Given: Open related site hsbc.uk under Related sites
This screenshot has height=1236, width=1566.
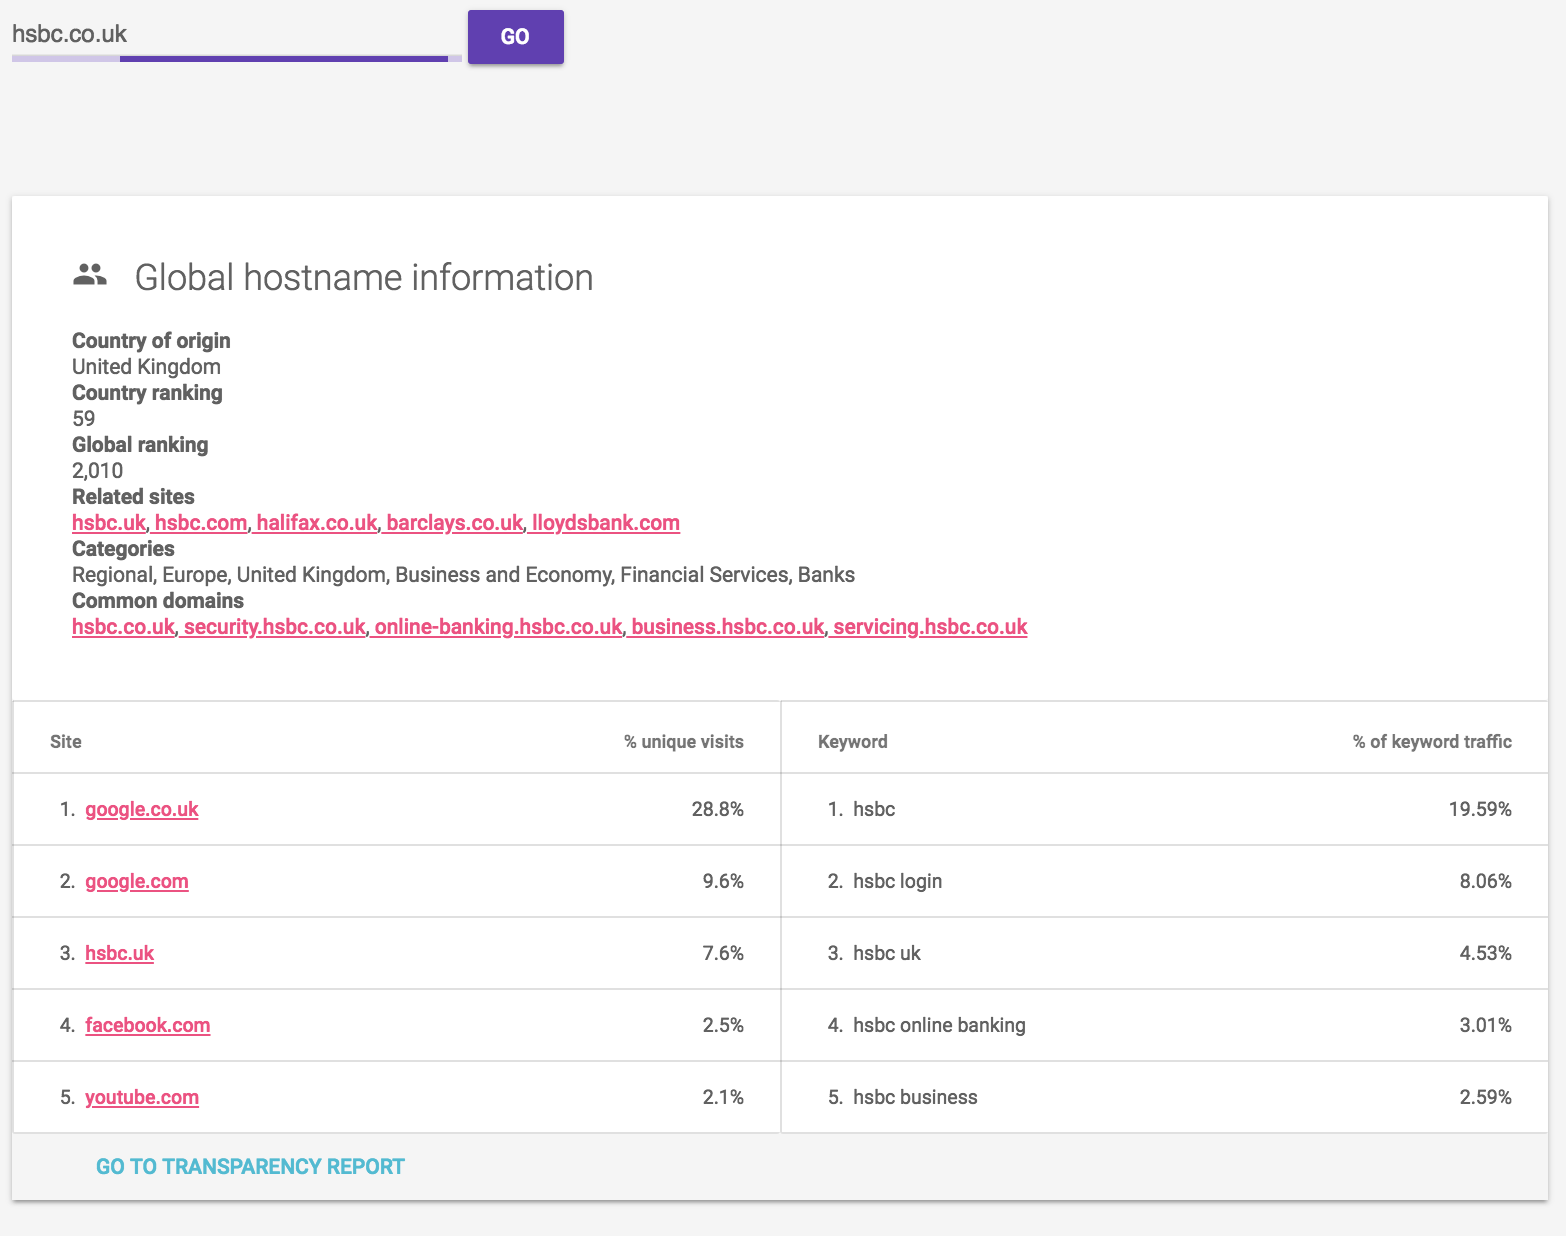Looking at the screenshot, I should [x=109, y=523].
